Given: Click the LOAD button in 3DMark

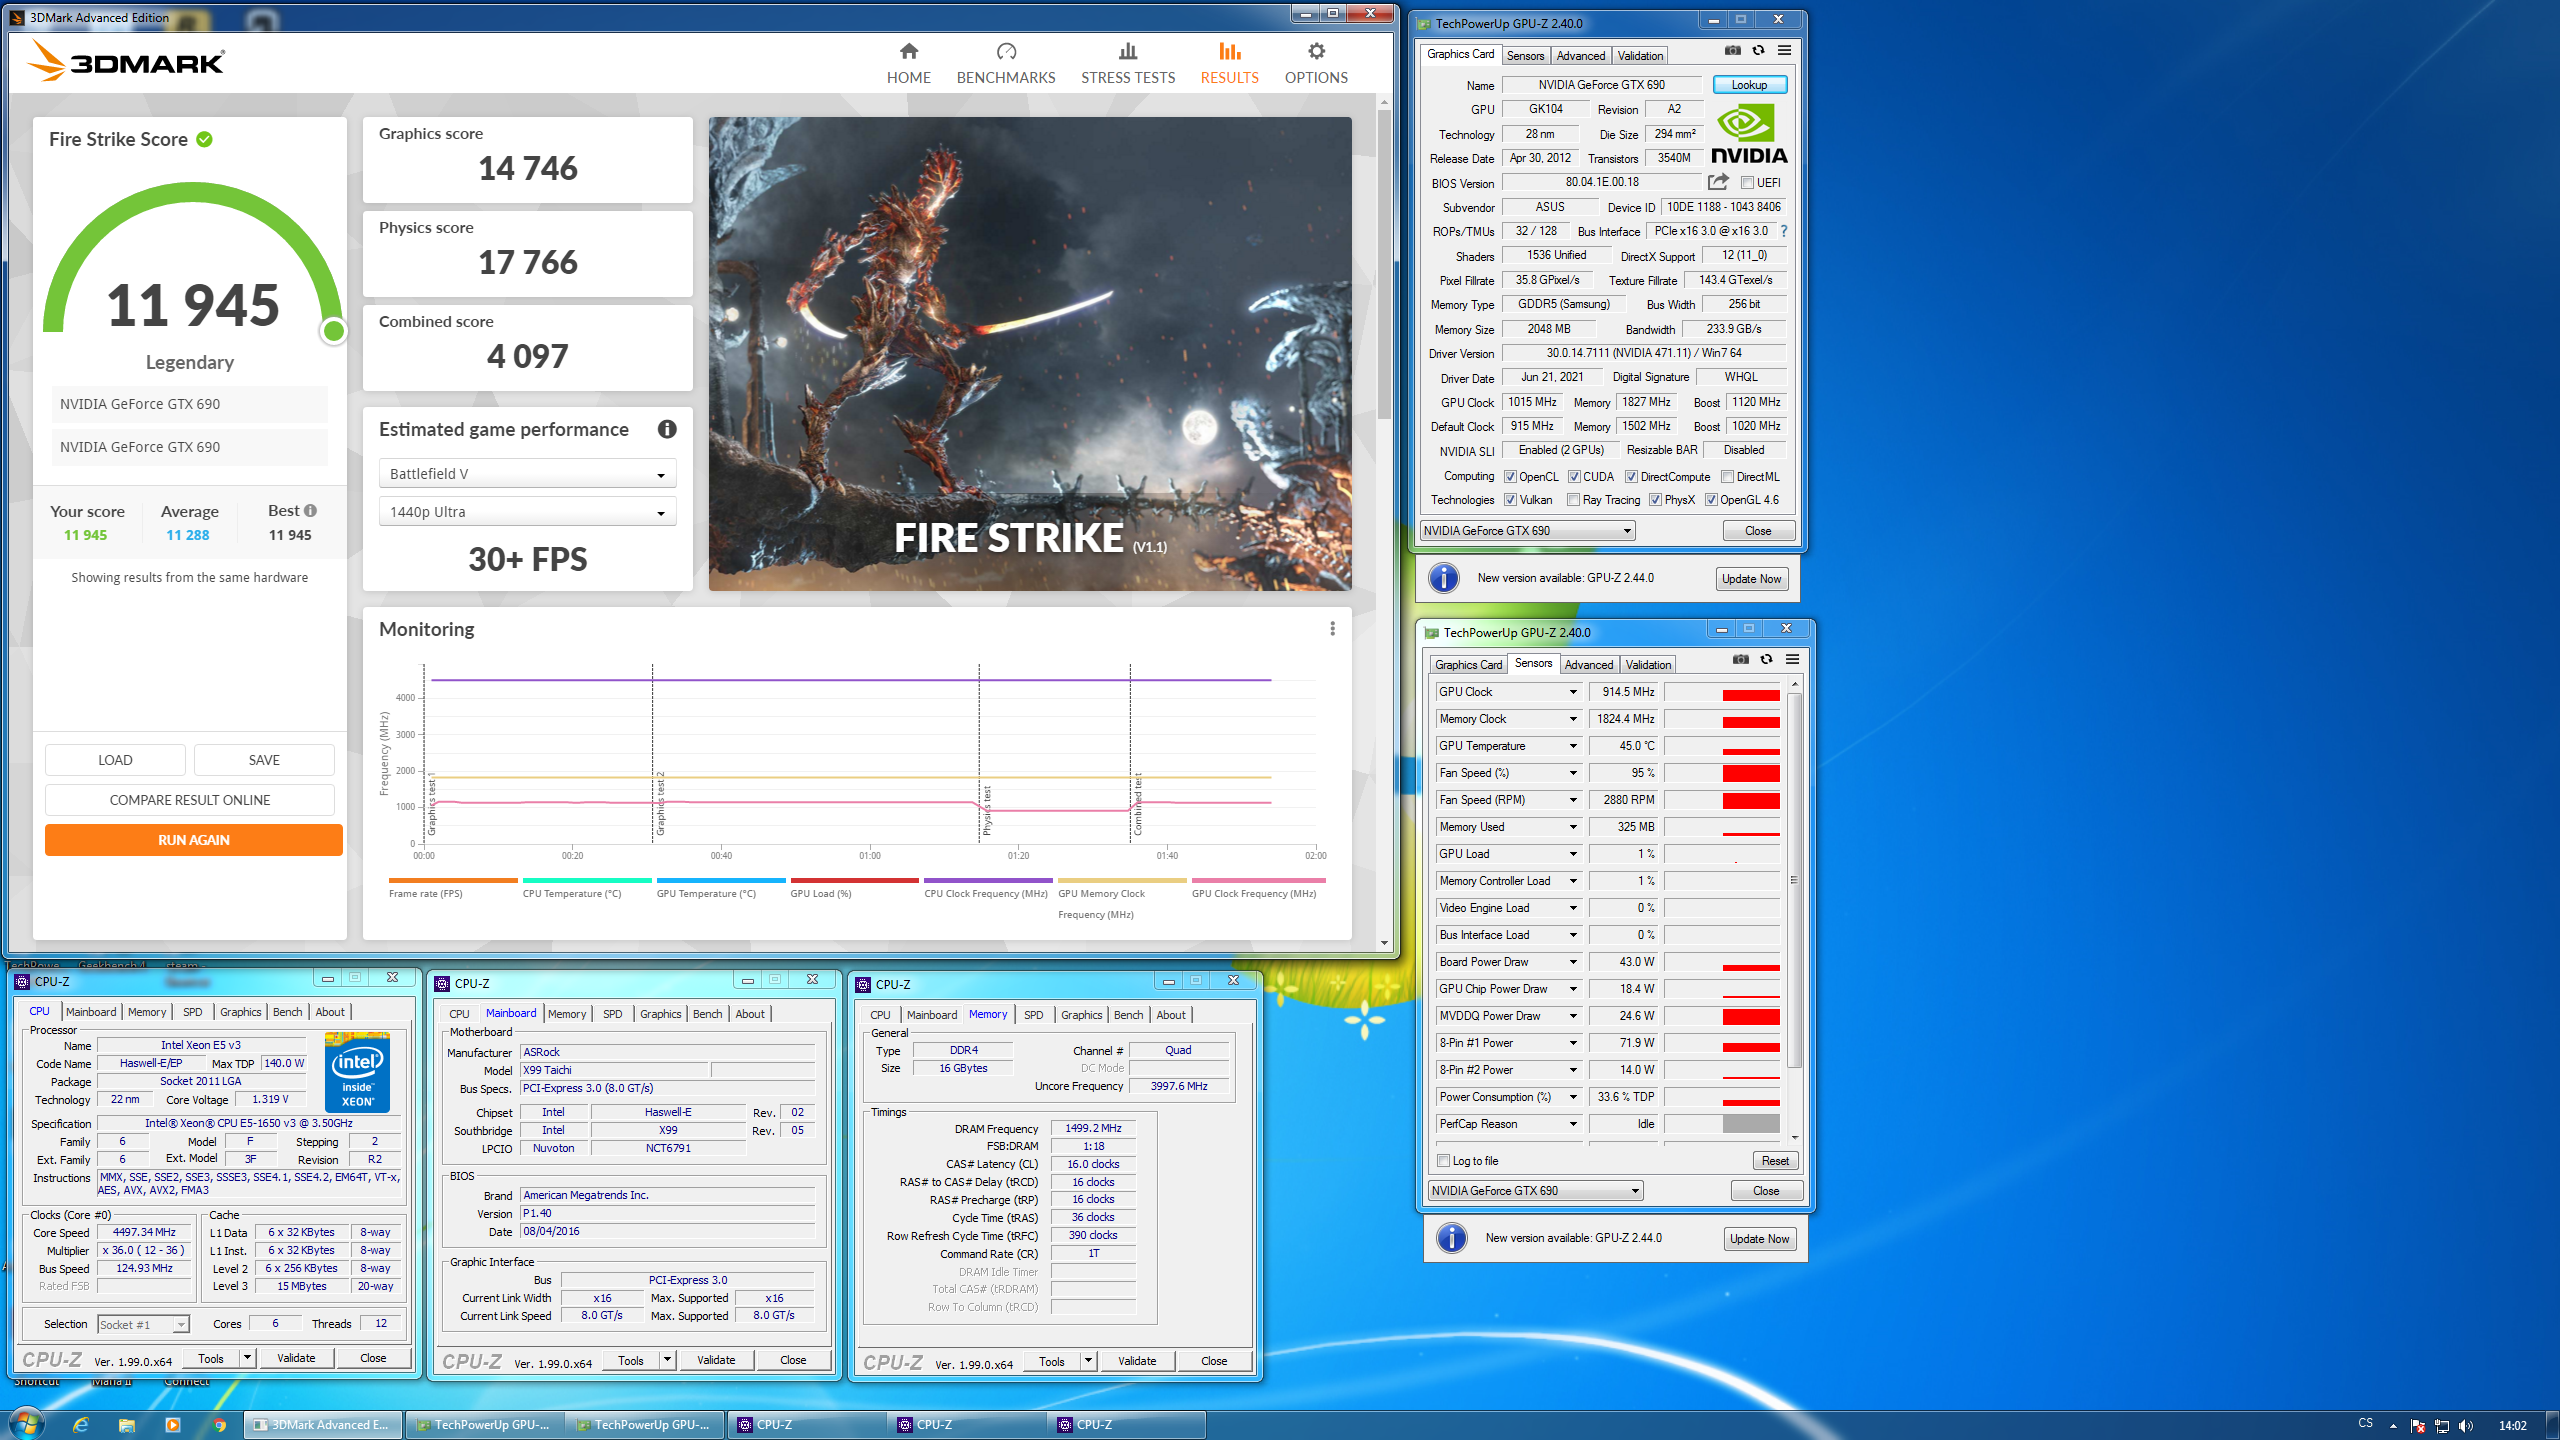Looking at the screenshot, I should (115, 760).
